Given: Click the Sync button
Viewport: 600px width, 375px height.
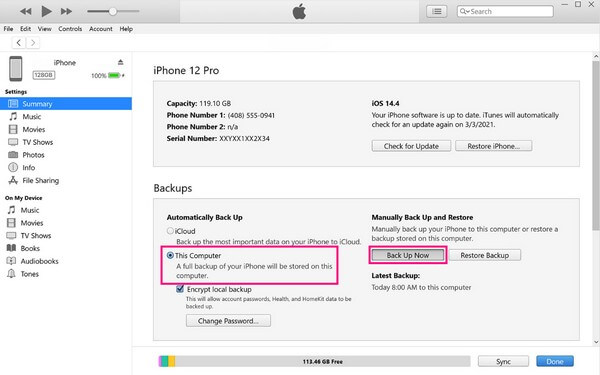Looking at the screenshot, I should tap(503, 361).
